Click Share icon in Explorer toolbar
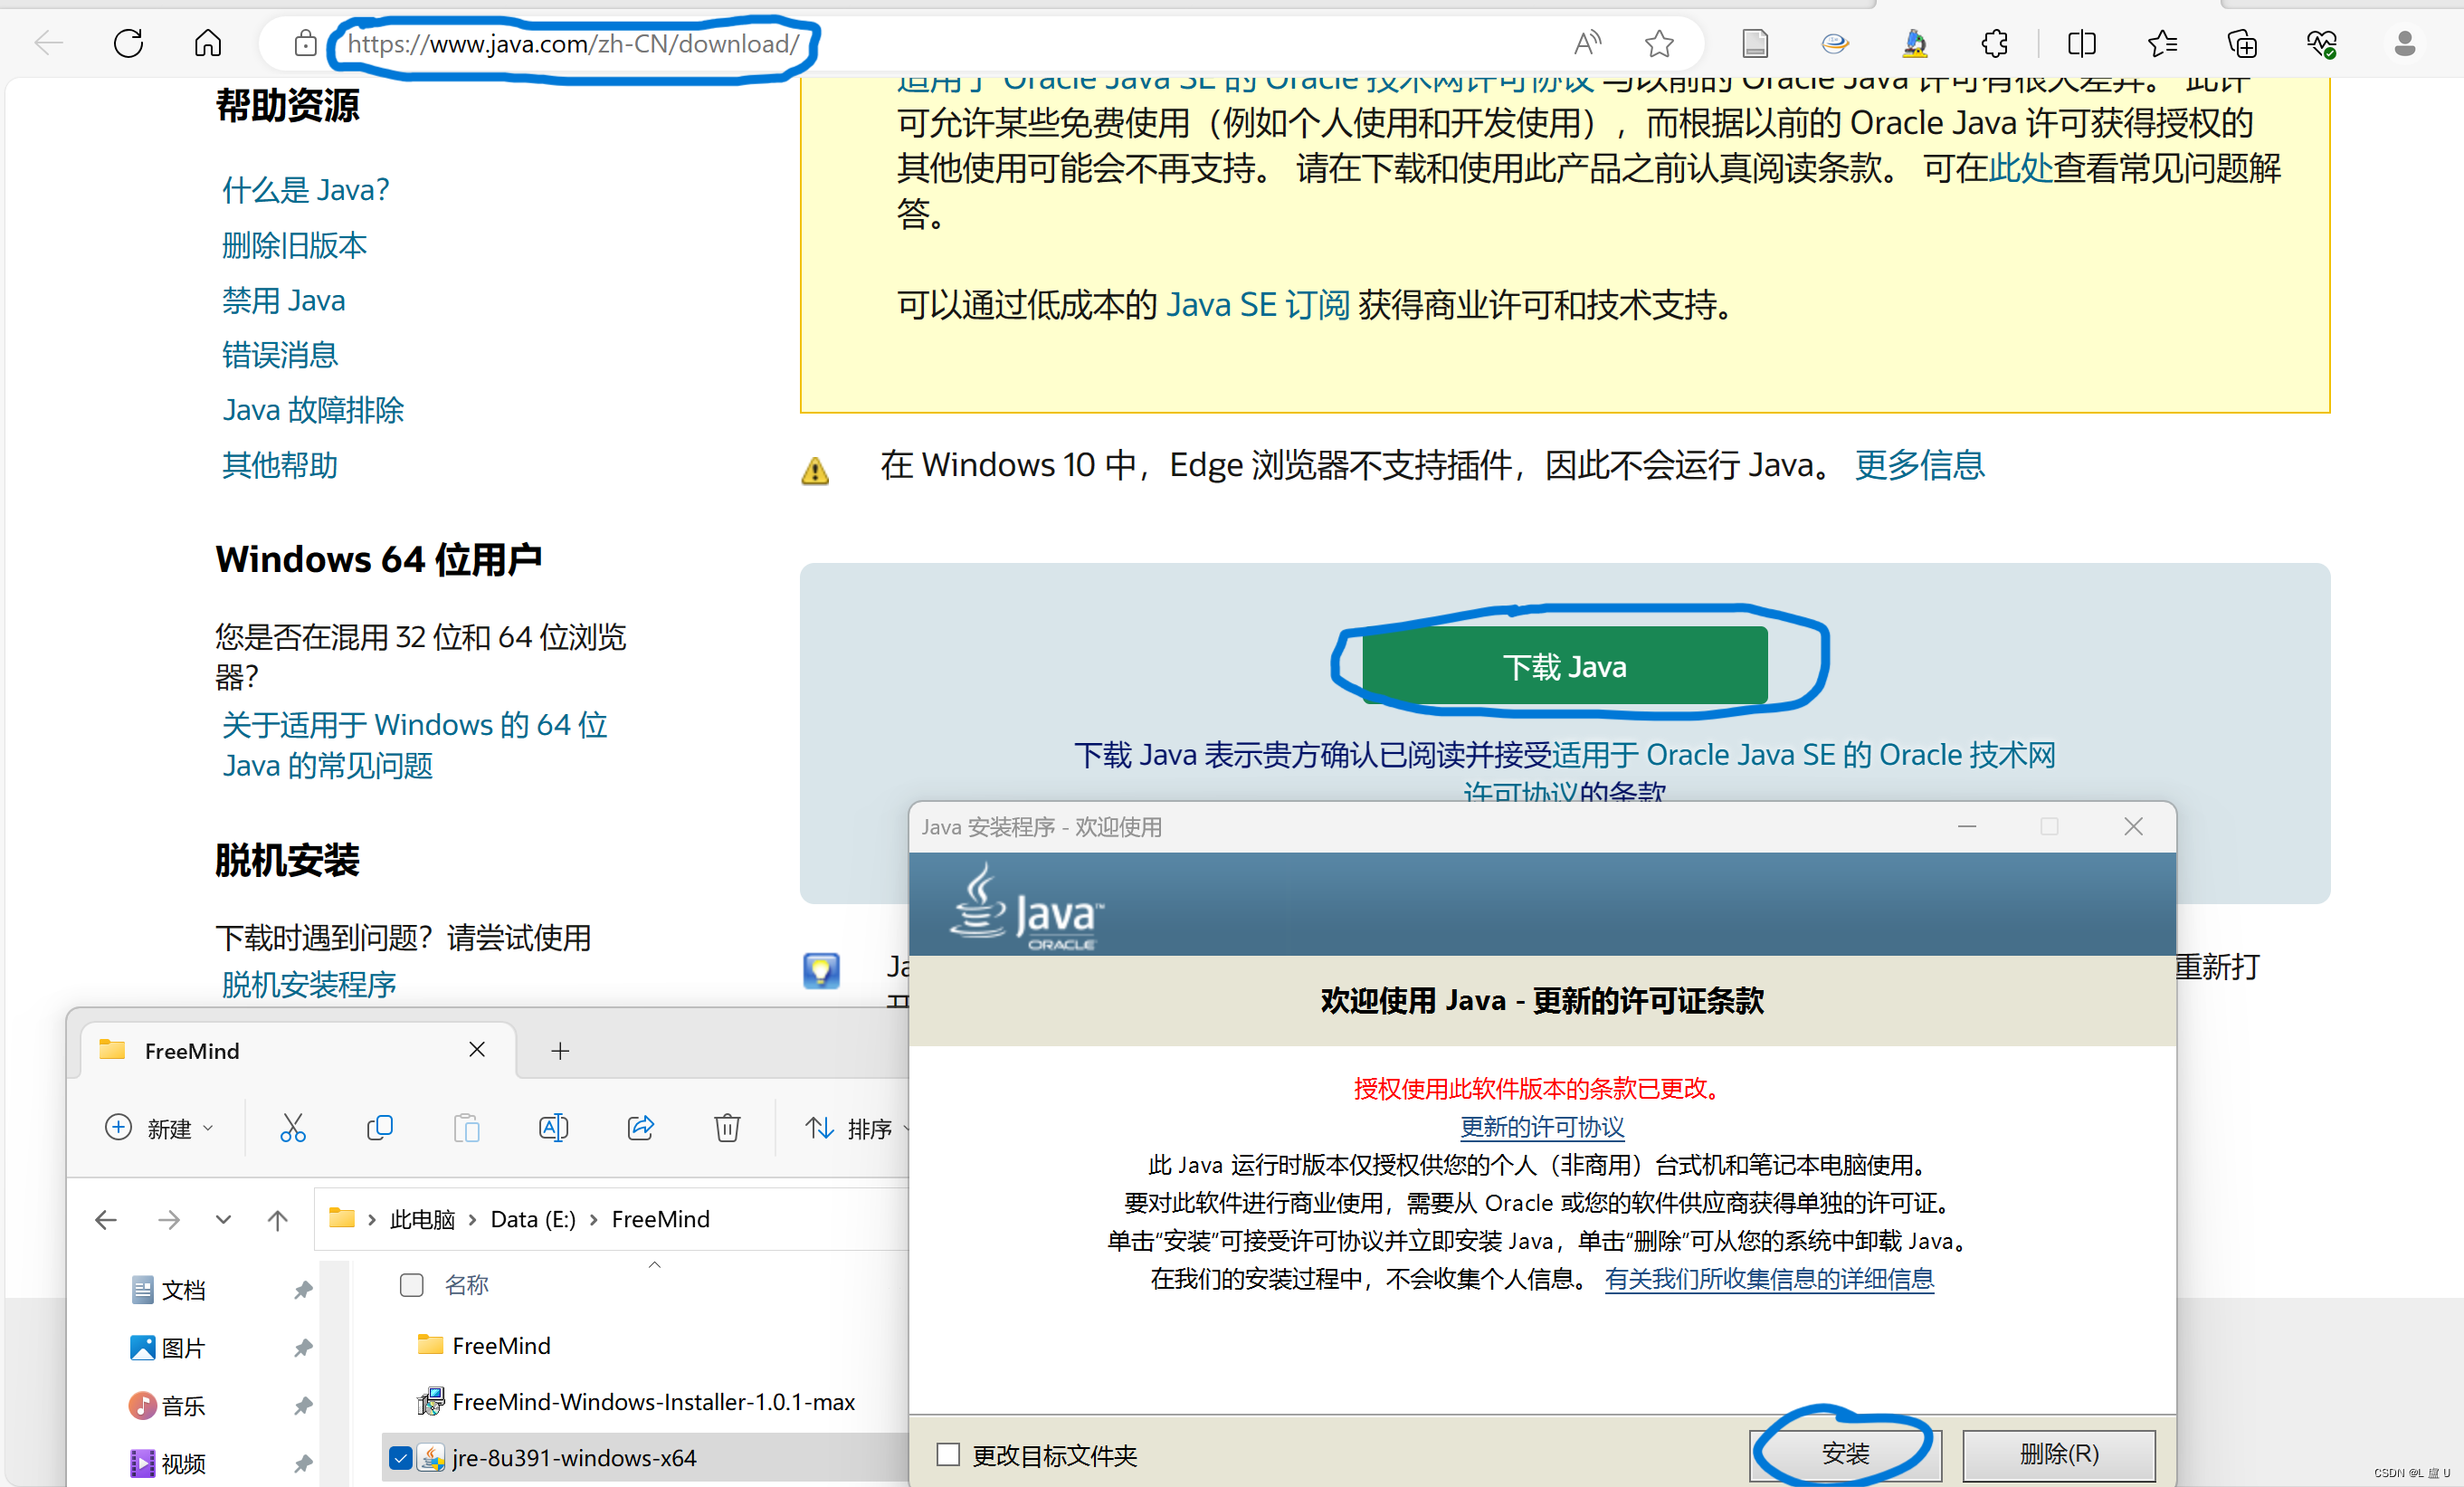 (x=640, y=1128)
